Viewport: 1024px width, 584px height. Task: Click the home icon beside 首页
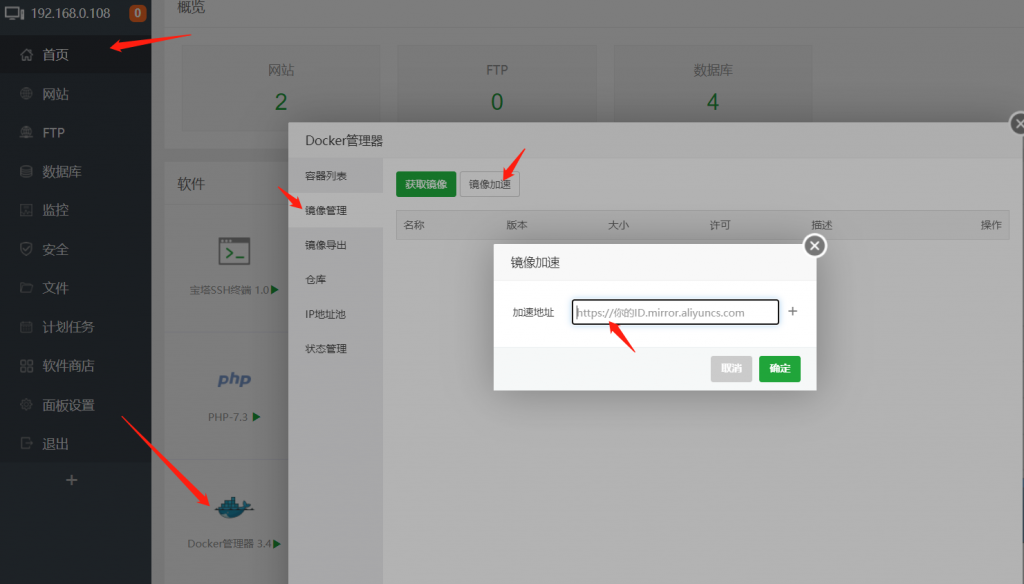[26, 55]
